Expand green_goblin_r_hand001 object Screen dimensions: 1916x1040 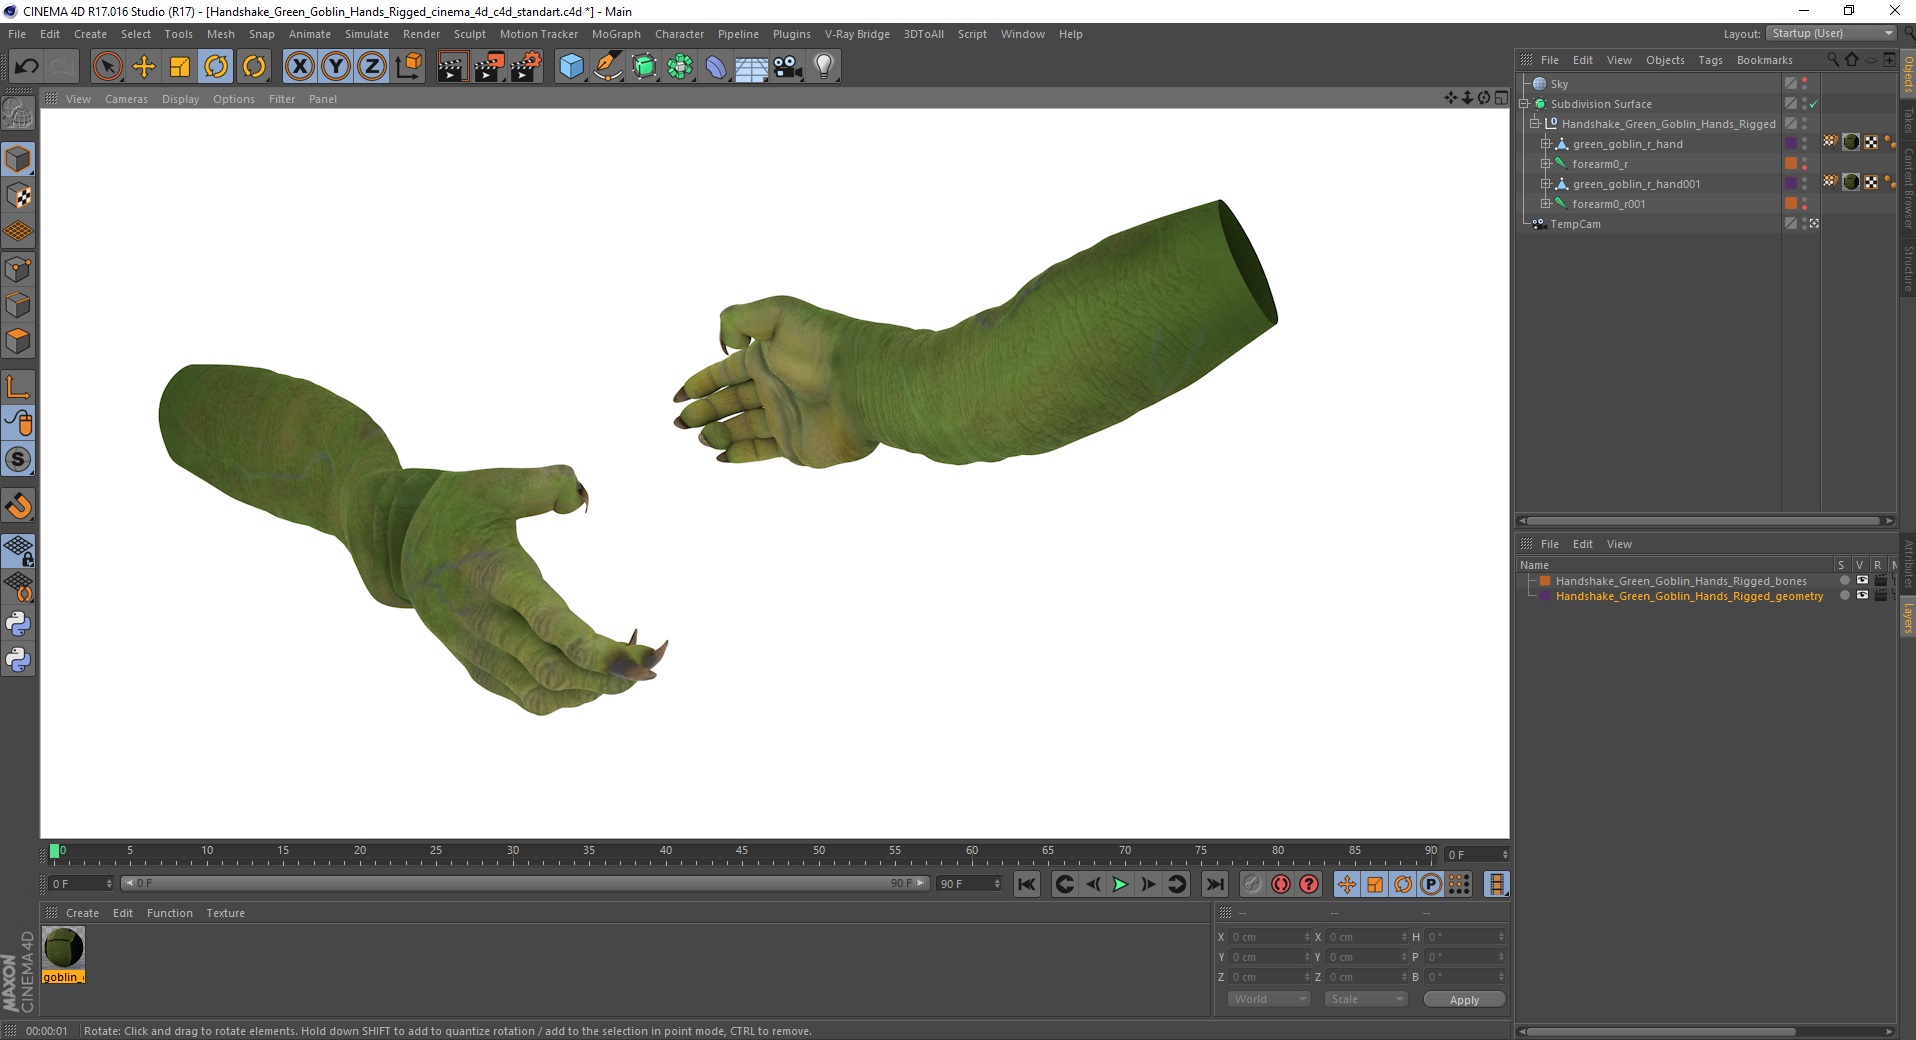click(x=1545, y=184)
